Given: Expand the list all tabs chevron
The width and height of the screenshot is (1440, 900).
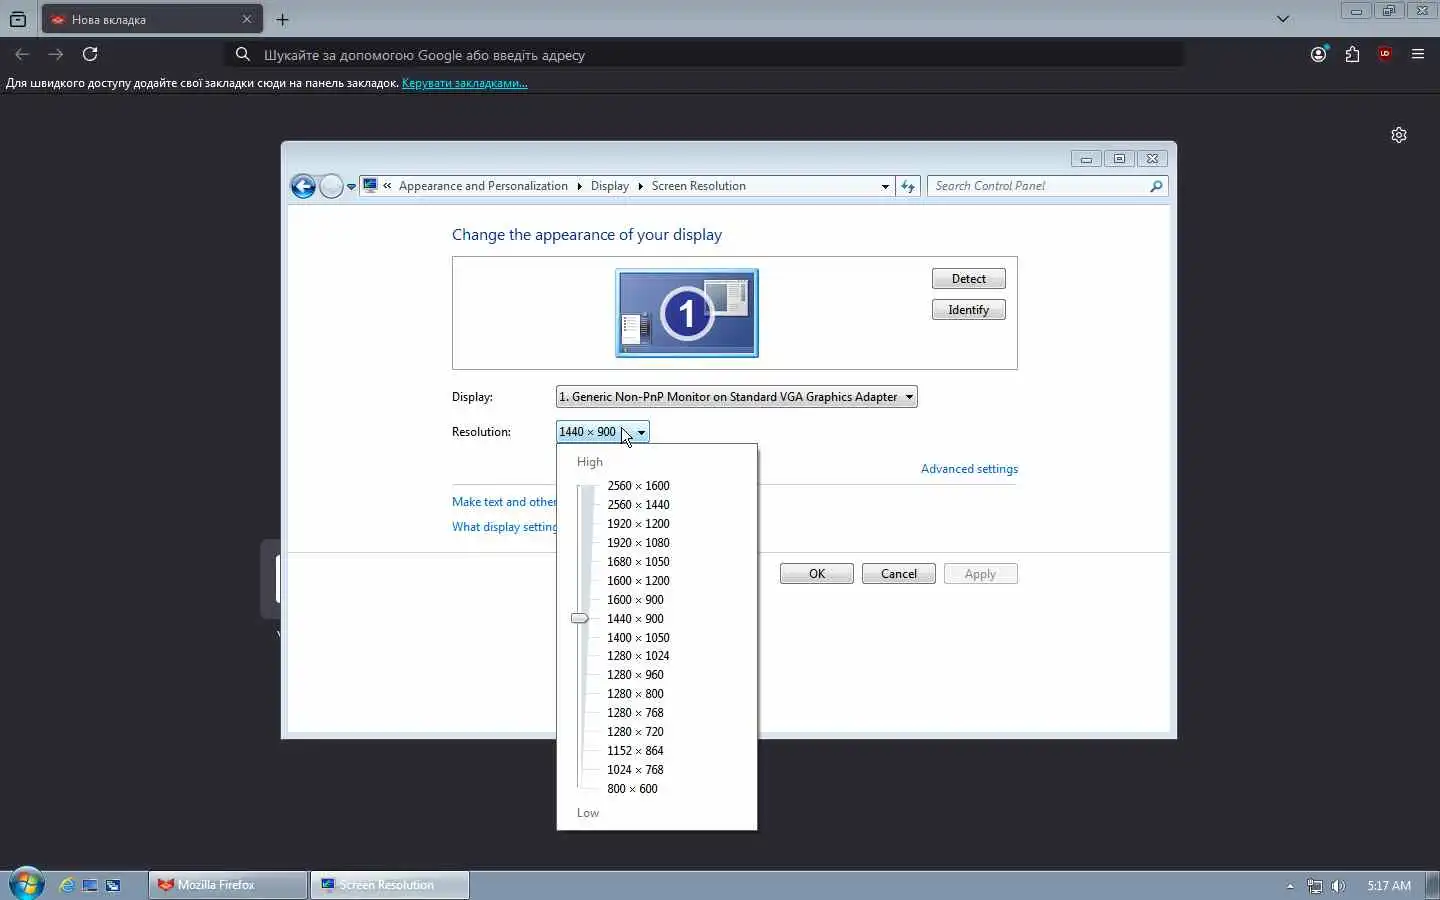Looking at the screenshot, I should [1283, 19].
